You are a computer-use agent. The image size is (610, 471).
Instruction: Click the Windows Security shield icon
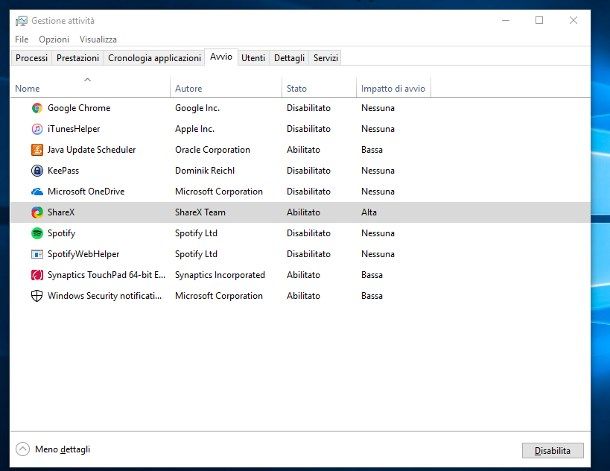[x=37, y=296]
